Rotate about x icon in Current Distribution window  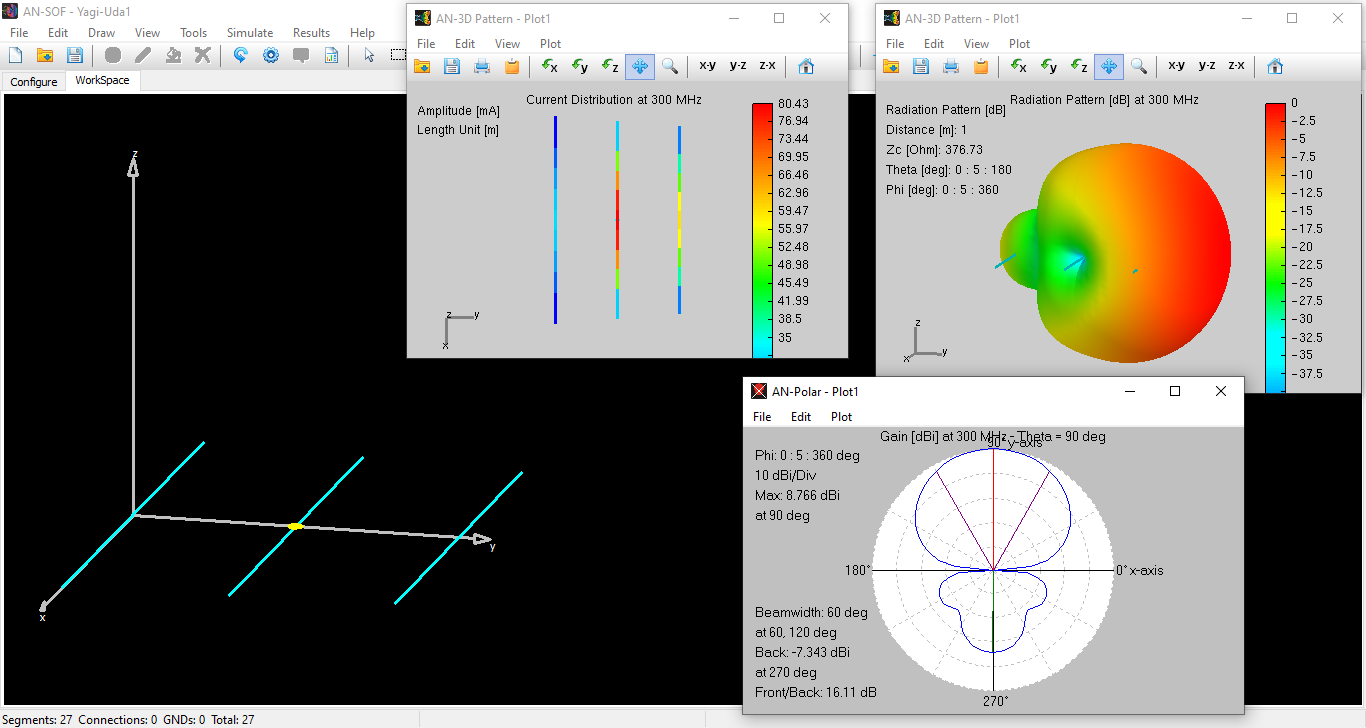pos(549,66)
